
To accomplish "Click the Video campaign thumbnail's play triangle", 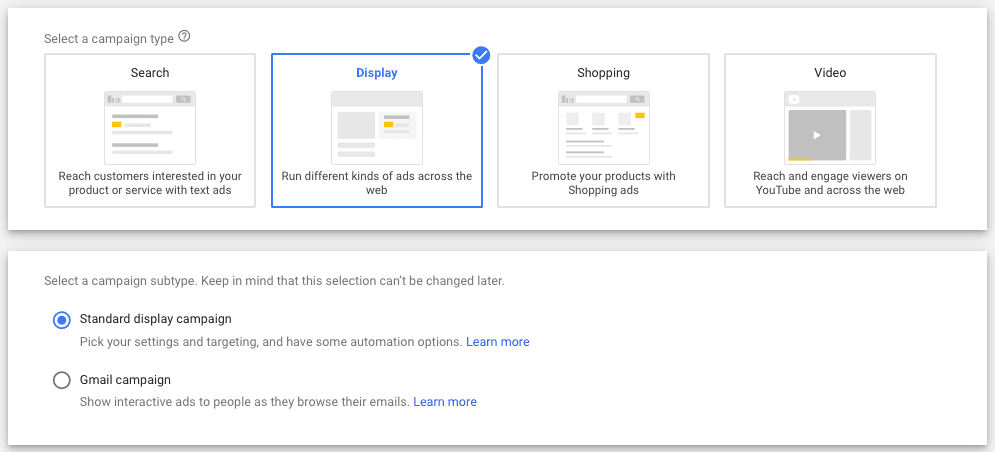I will click(817, 135).
